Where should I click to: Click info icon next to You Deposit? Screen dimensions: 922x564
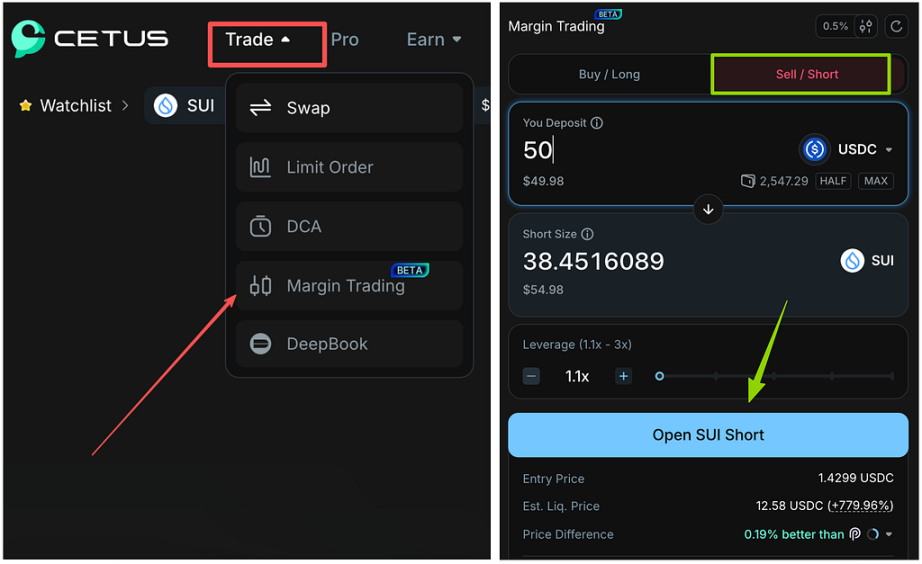[x=597, y=124]
